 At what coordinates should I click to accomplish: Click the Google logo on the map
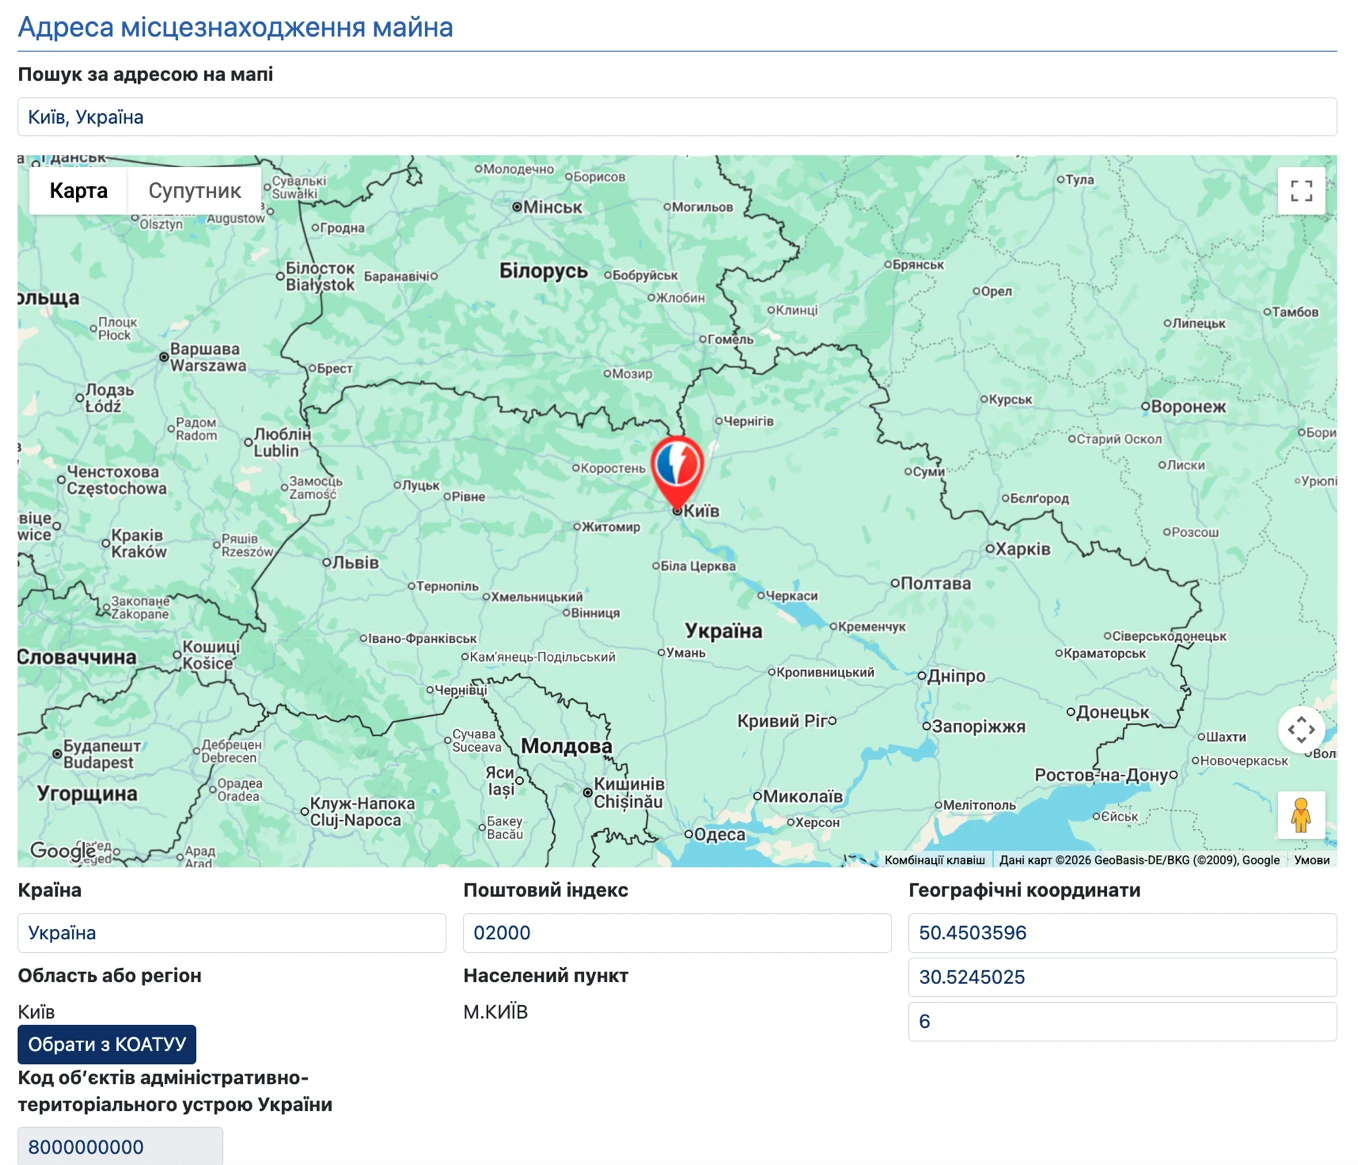point(62,851)
